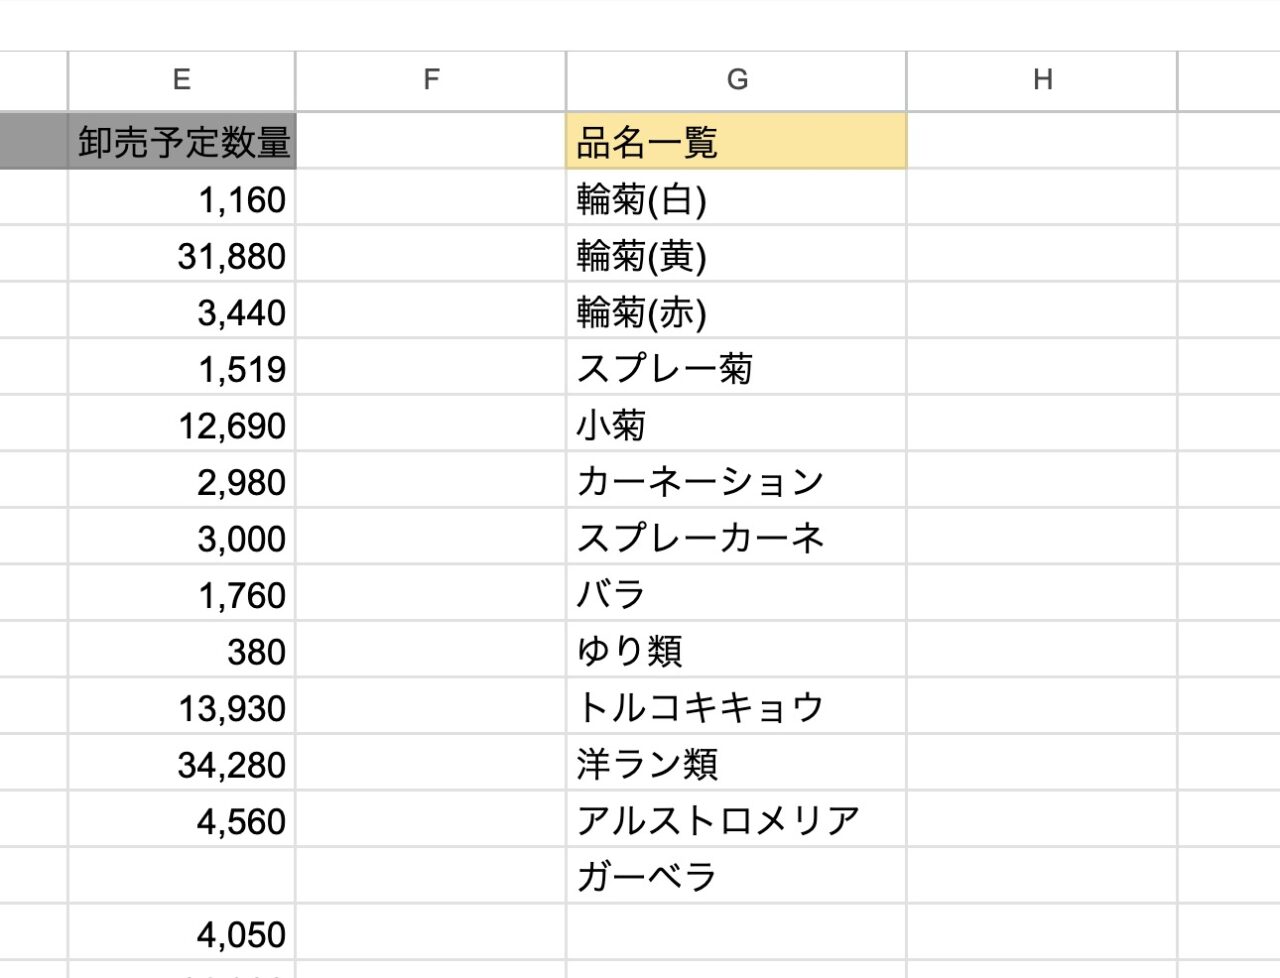Click the 小菊 cell
This screenshot has width=1280, height=978.
point(737,424)
